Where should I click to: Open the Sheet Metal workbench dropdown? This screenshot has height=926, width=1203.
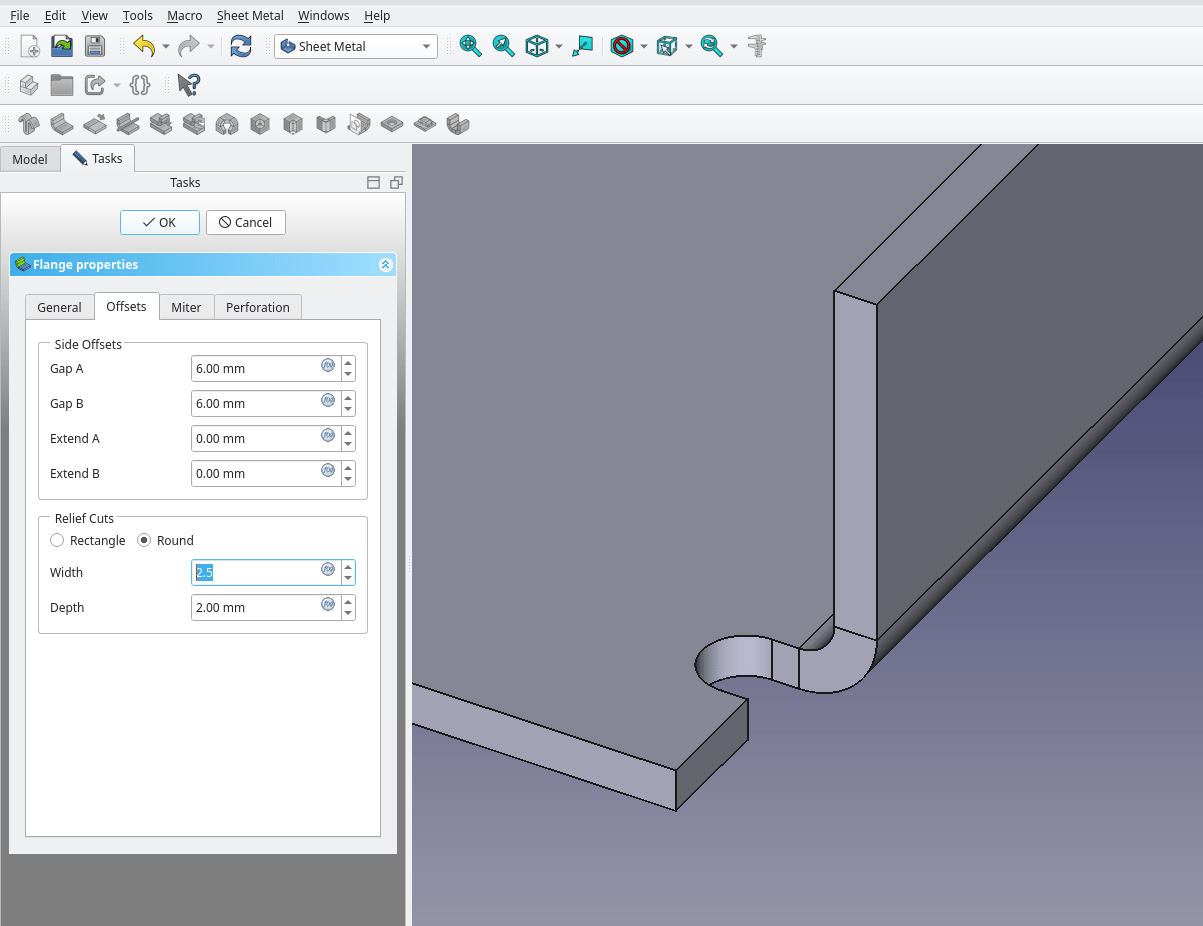click(x=356, y=46)
